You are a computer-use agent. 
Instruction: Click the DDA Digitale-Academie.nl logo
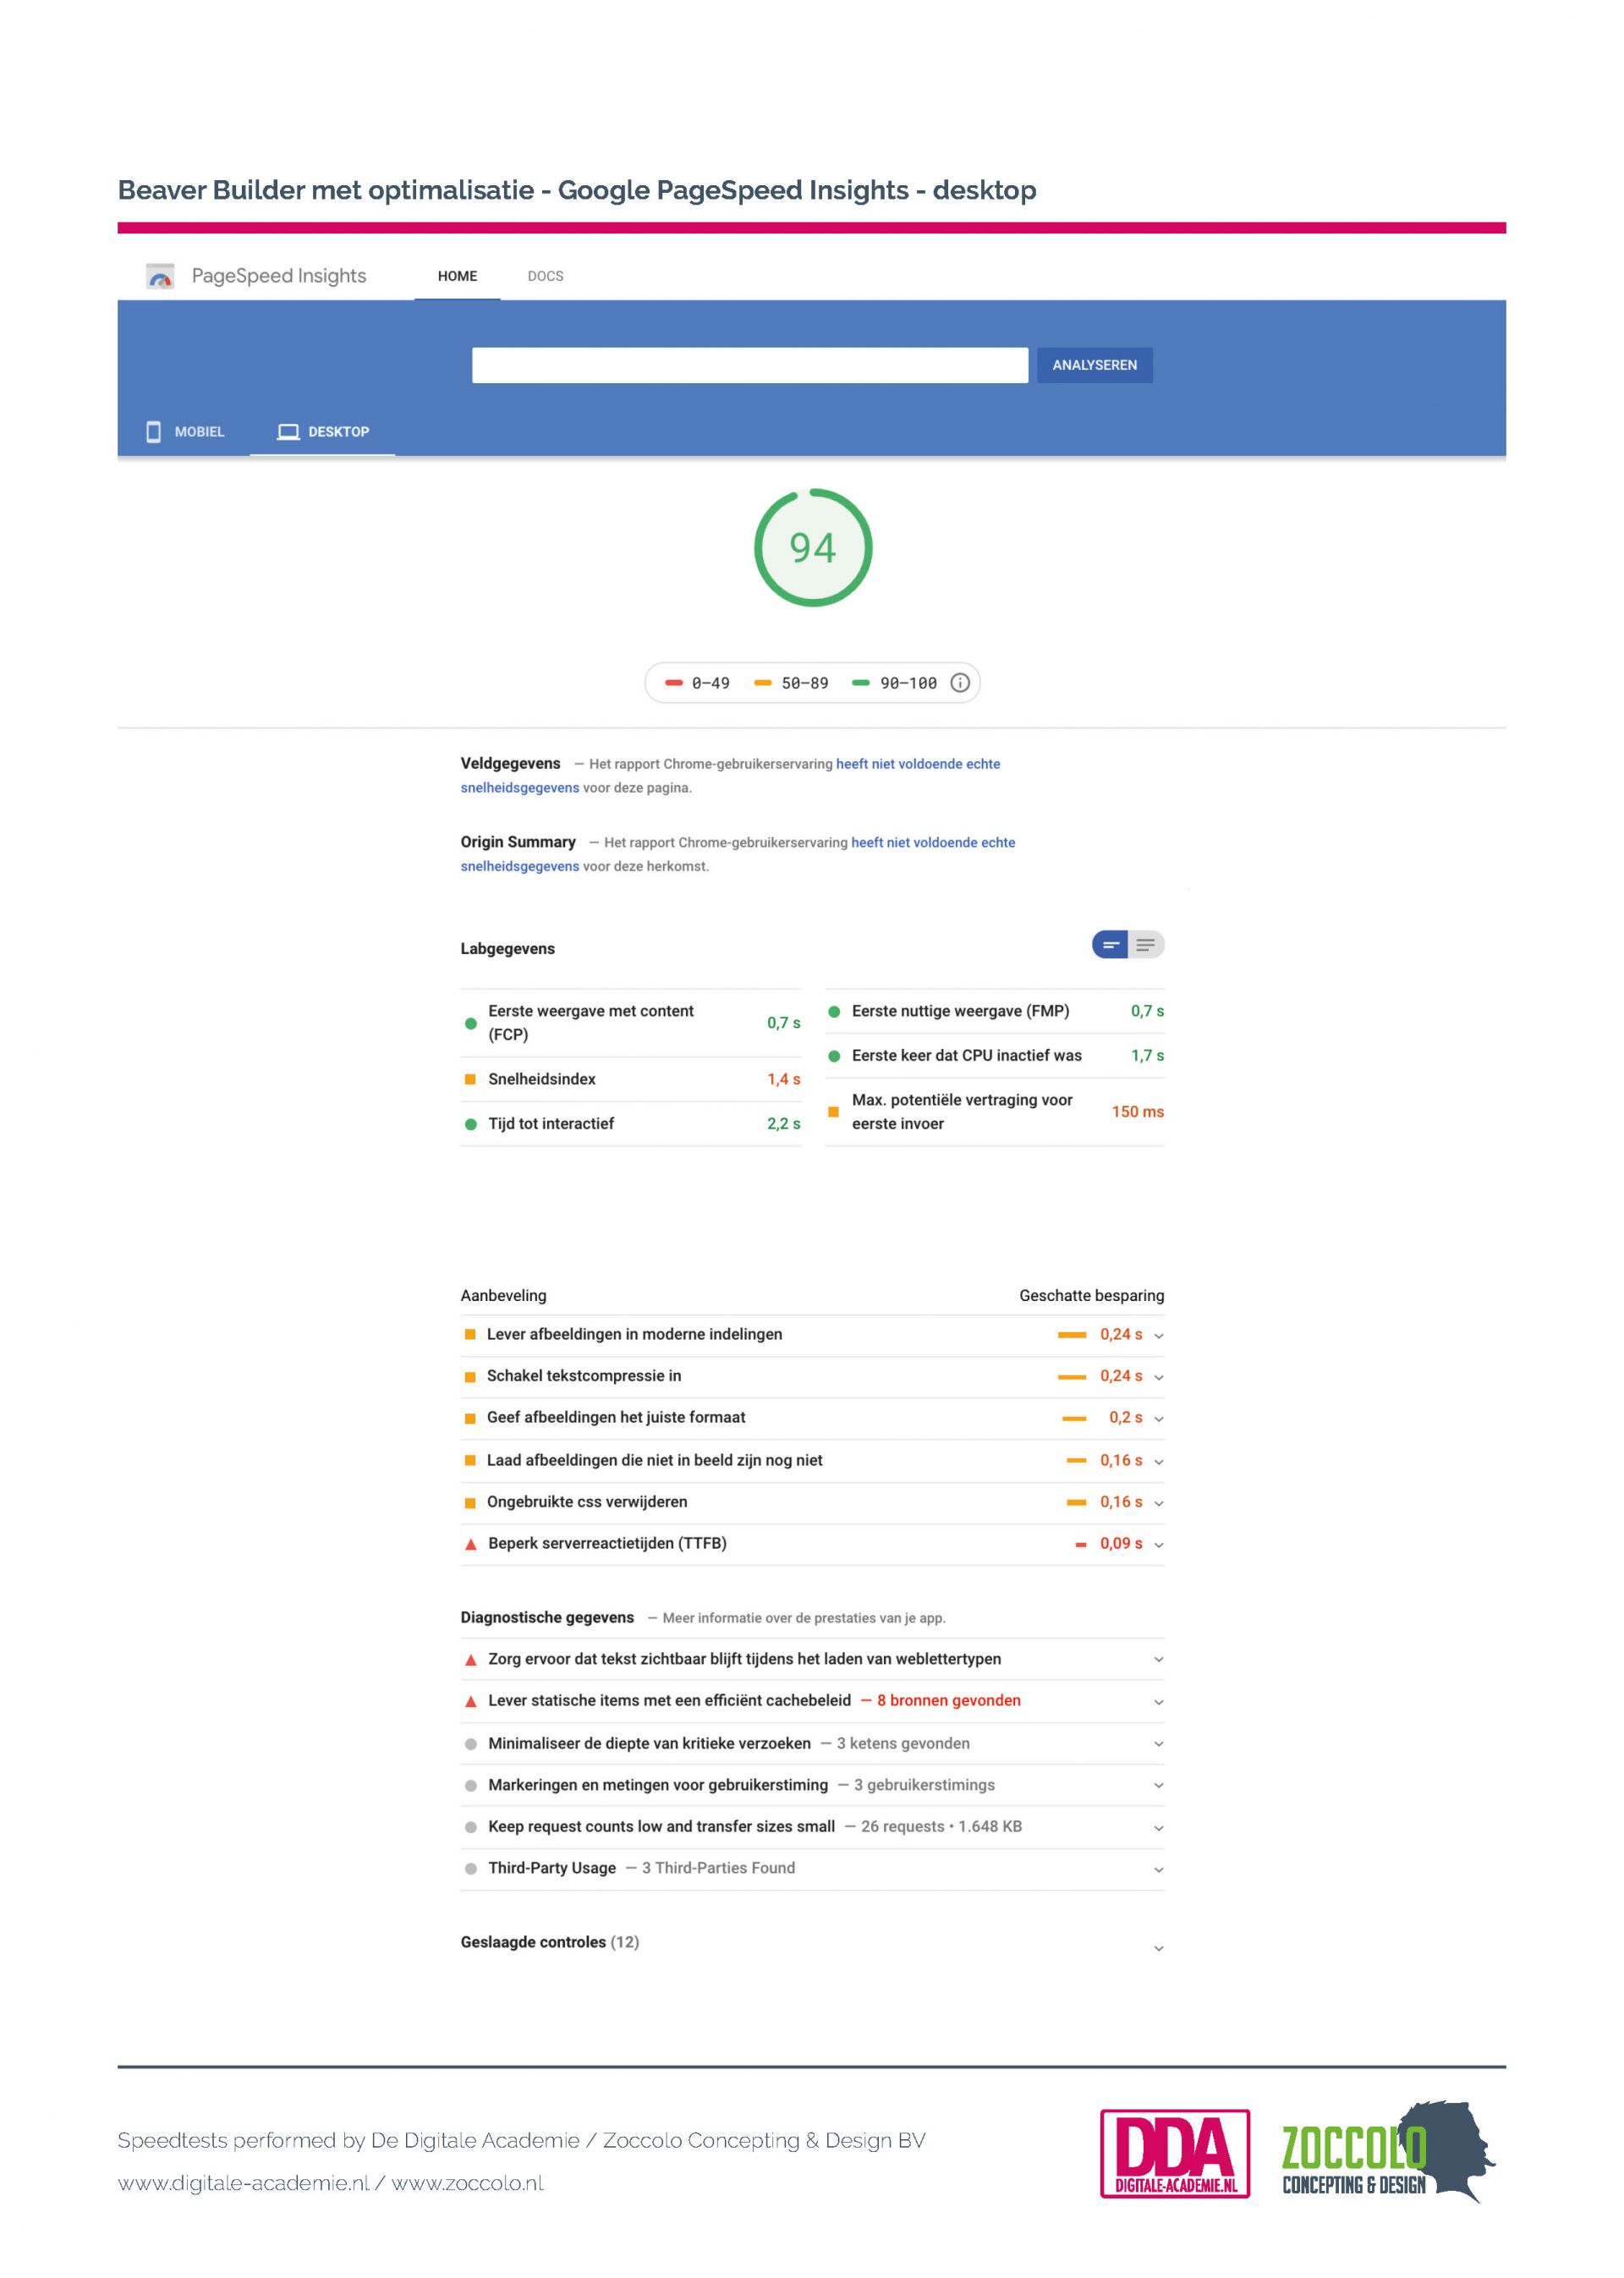point(1175,2154)
